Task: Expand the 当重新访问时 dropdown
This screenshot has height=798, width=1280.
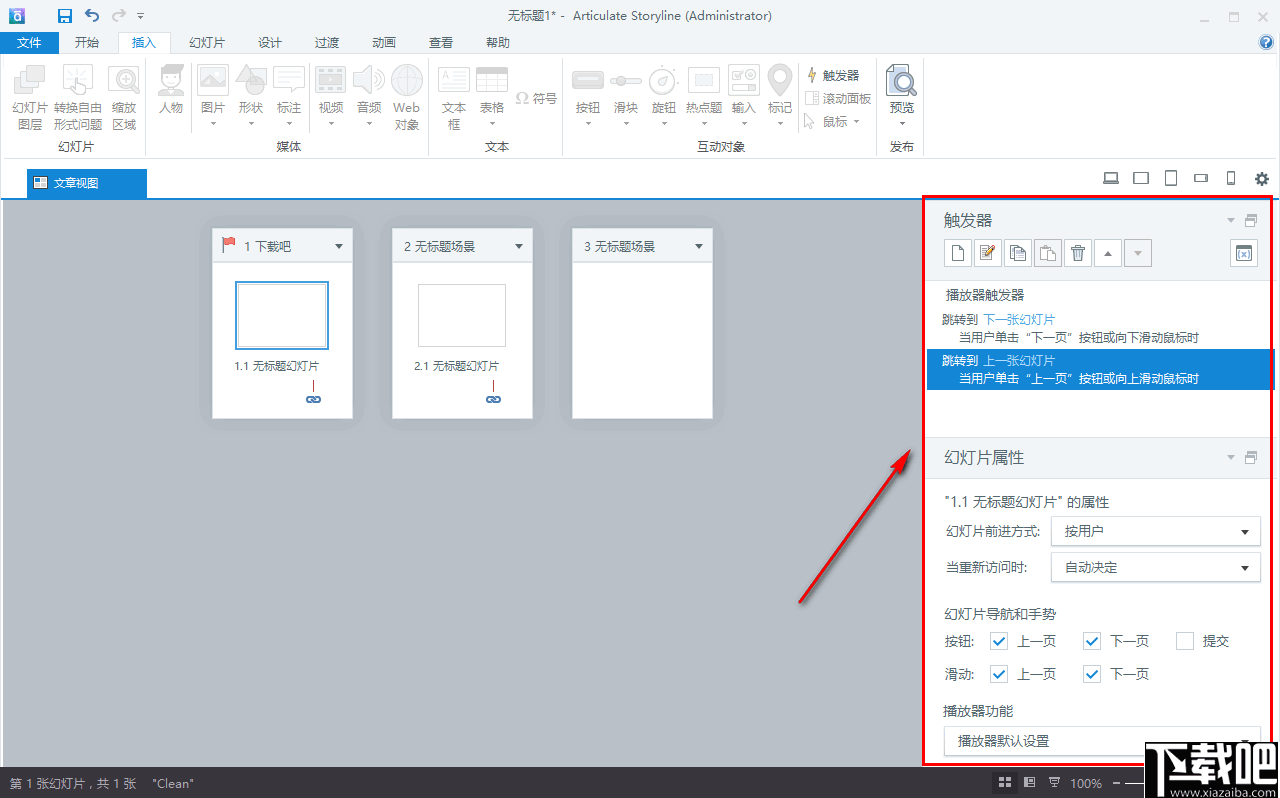Action: click(x=1244, y=567)
